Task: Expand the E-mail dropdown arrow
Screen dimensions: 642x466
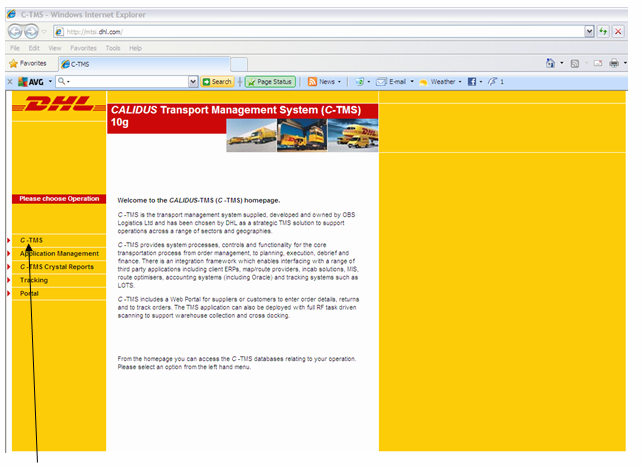Action: click(x=412, y=81)
